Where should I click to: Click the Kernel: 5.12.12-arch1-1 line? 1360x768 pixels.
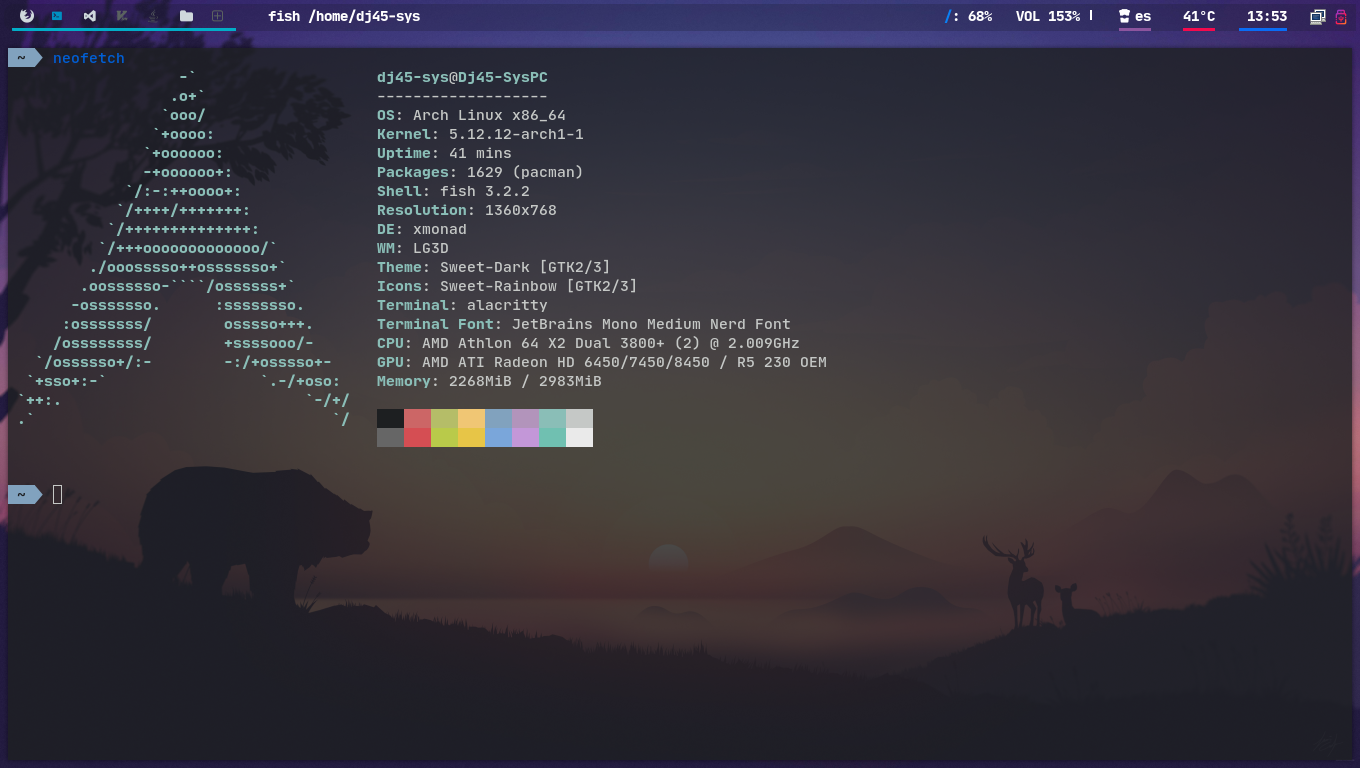pos(480,134)
